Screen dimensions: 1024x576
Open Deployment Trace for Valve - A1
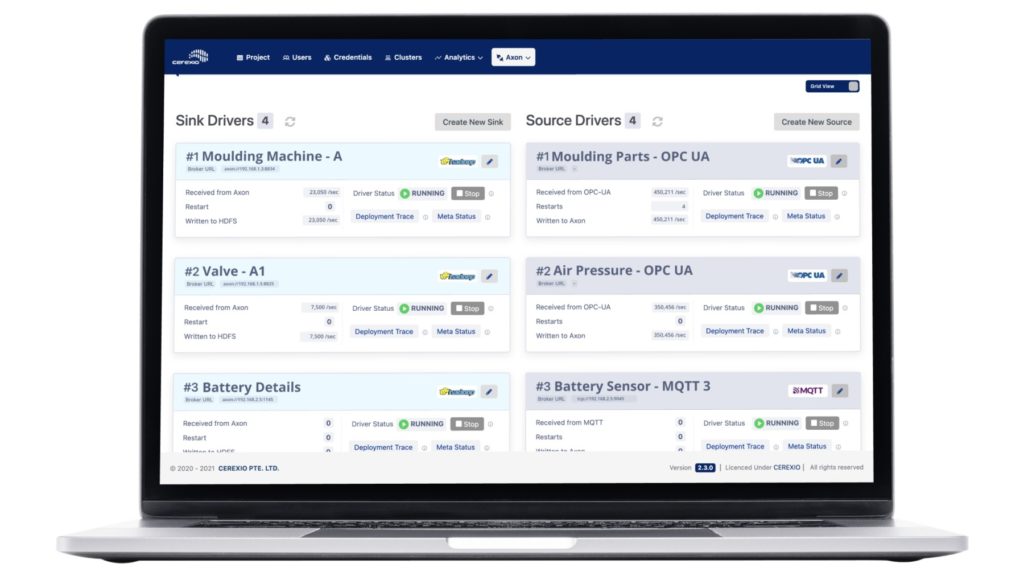tap(384, 332)
